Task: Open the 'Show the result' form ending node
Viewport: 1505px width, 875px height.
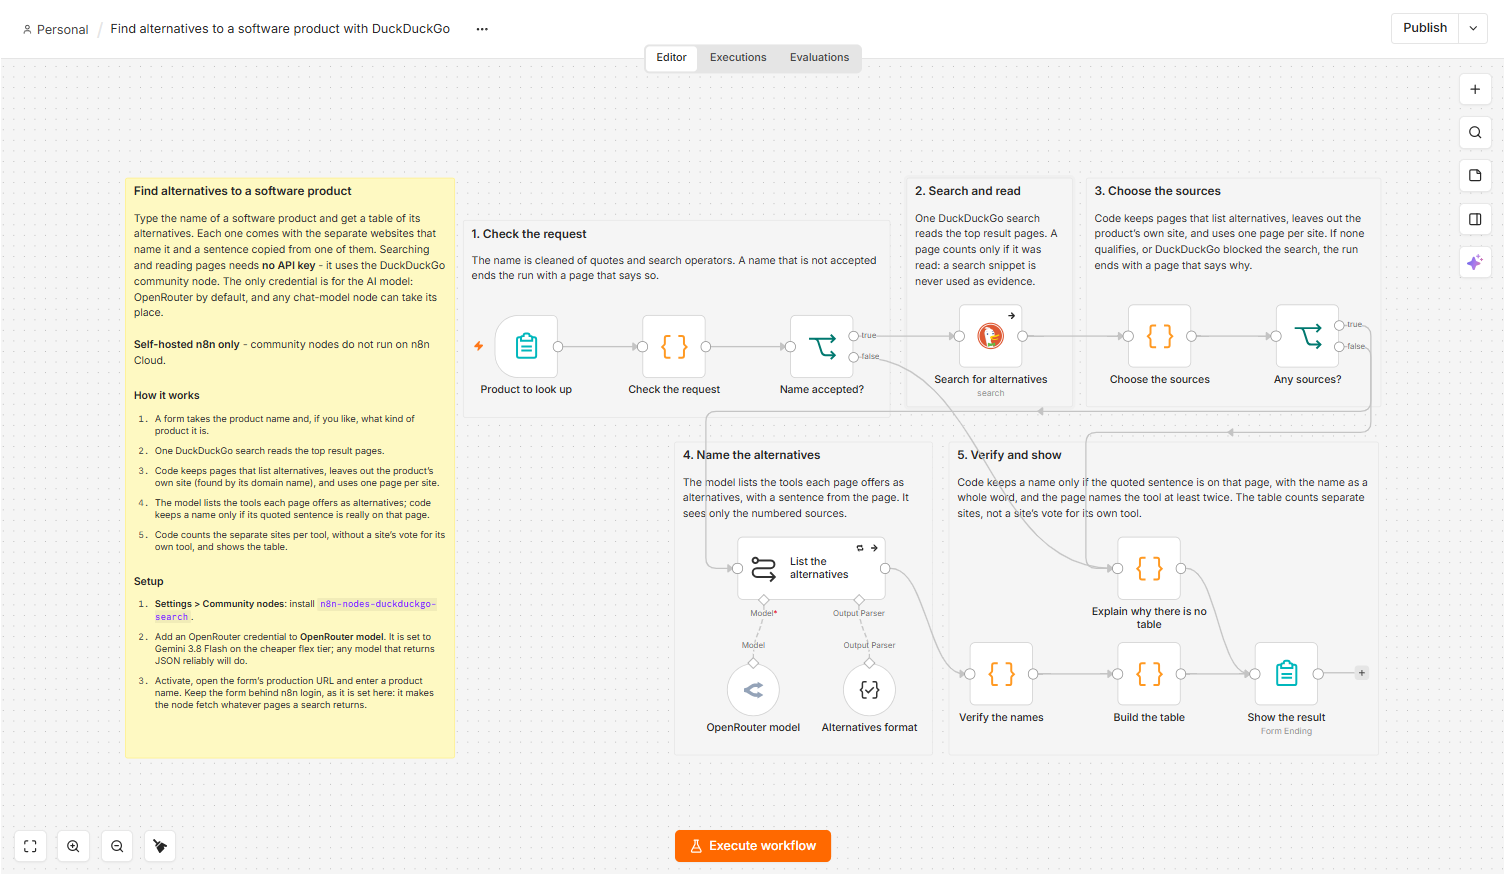Action: pyautogui.click(x=1287, y=674)
